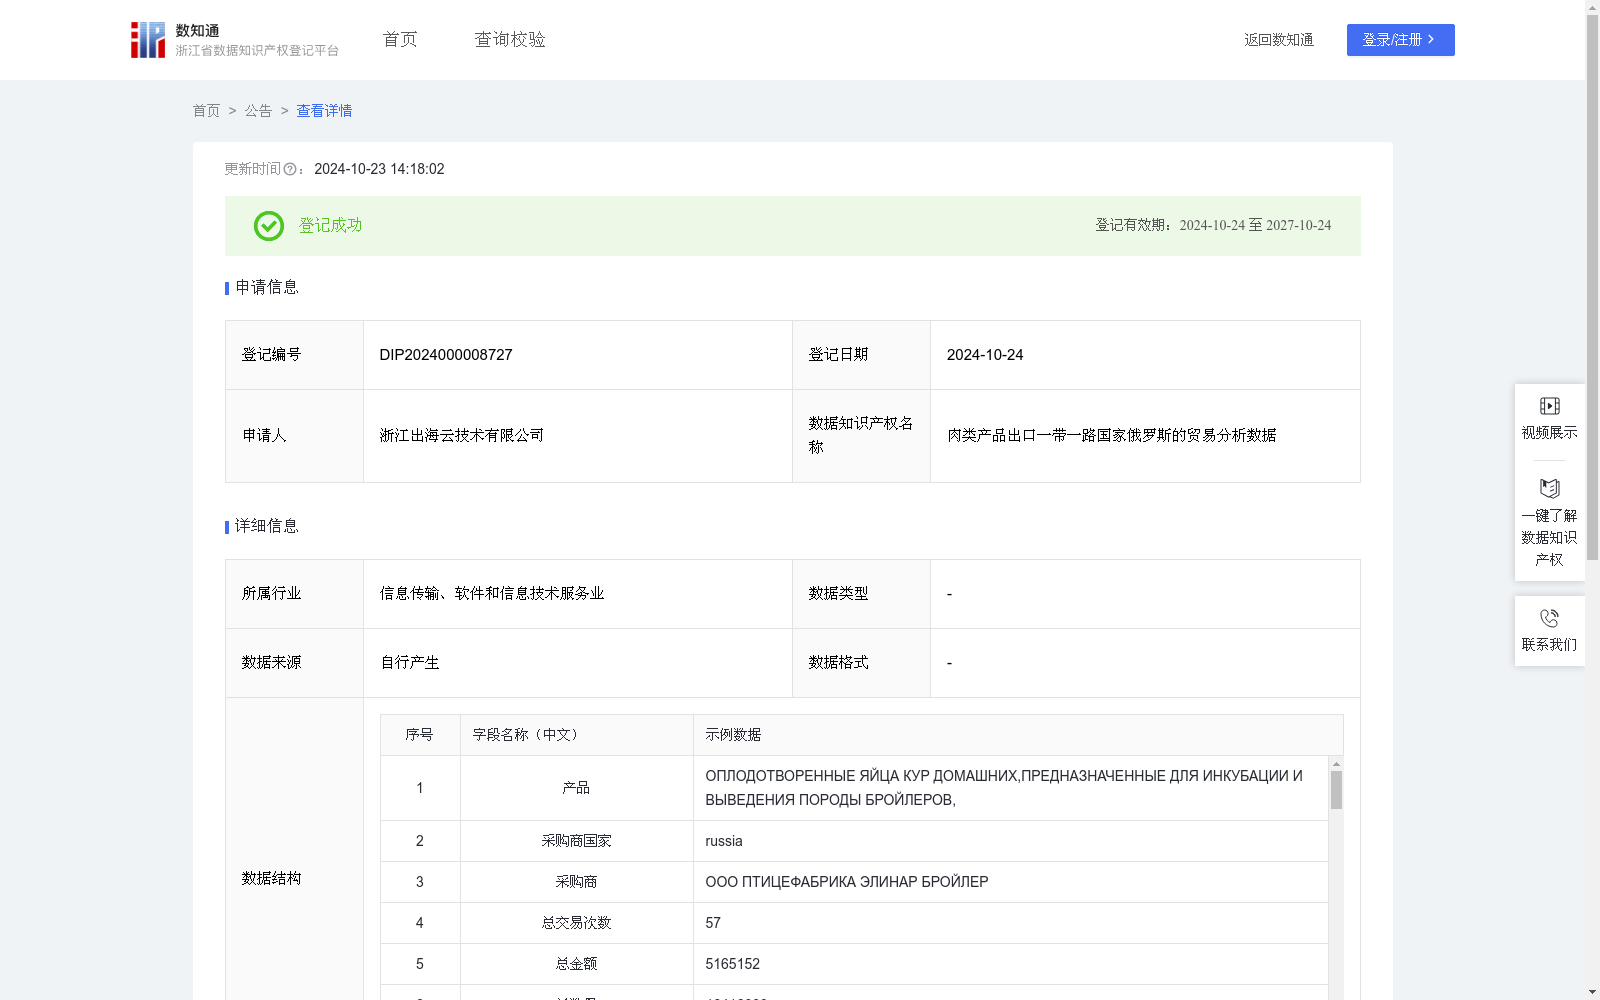Open the 视频展示 video icon
Screen dimensions: 1600x1000
(x=1549, y=406)
